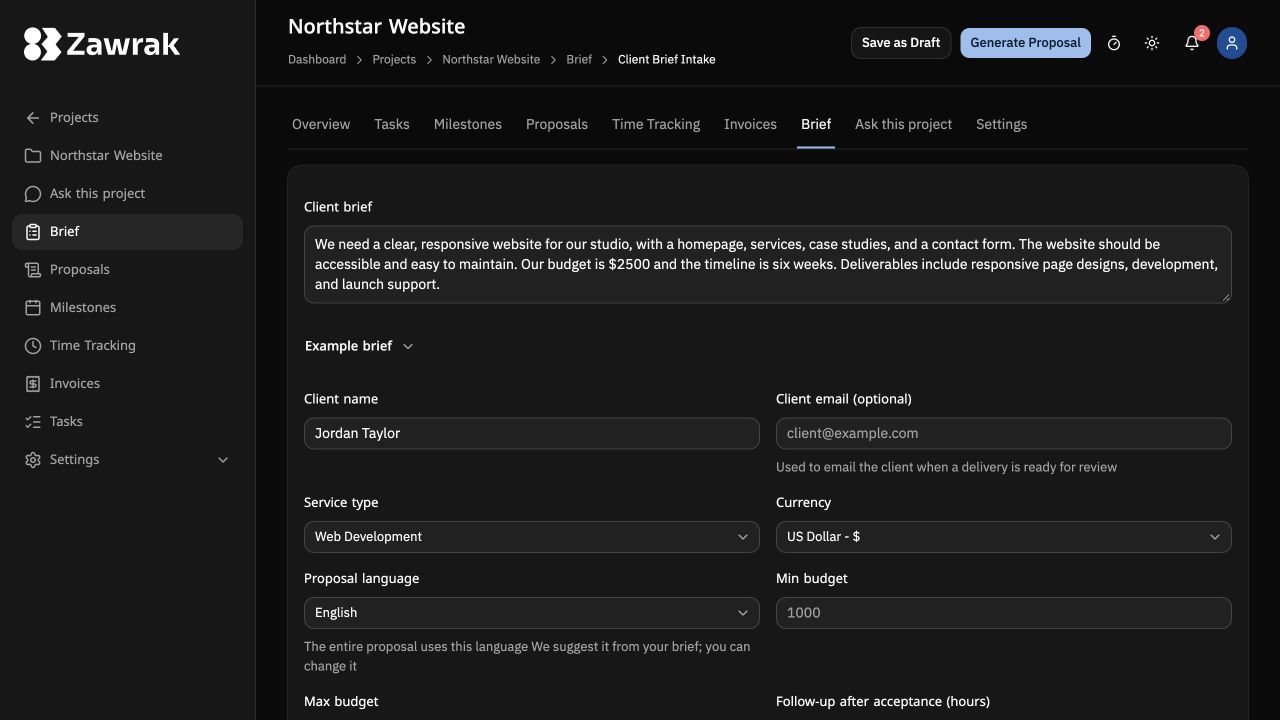The height and width of the screenshot is (720, 1280).
Task: Switch to the Proposals tab
Action: [x=557, y=125]
